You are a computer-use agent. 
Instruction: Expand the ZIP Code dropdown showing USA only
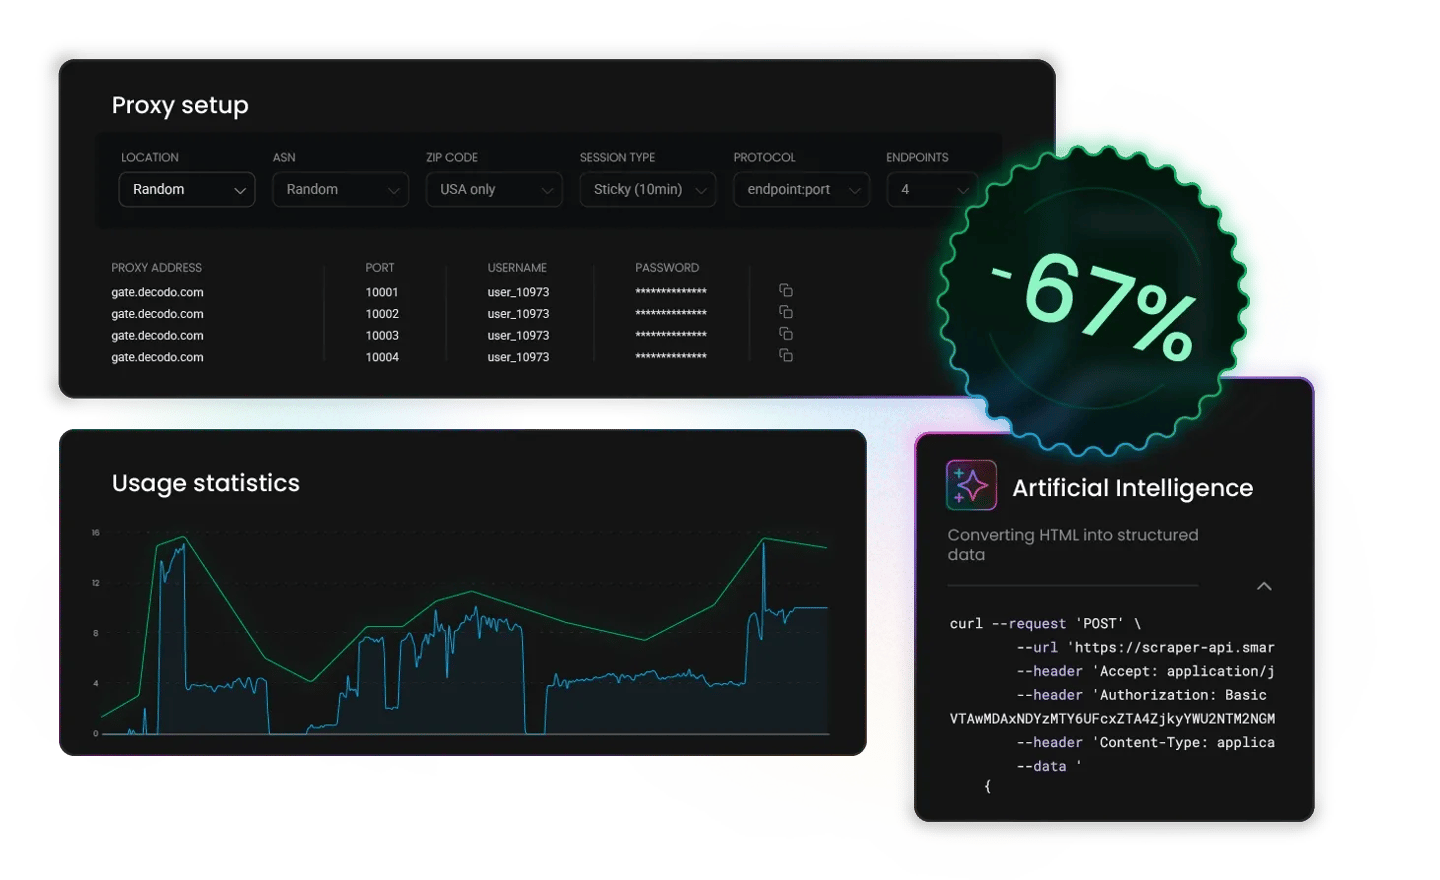click(x=494, y=190)
